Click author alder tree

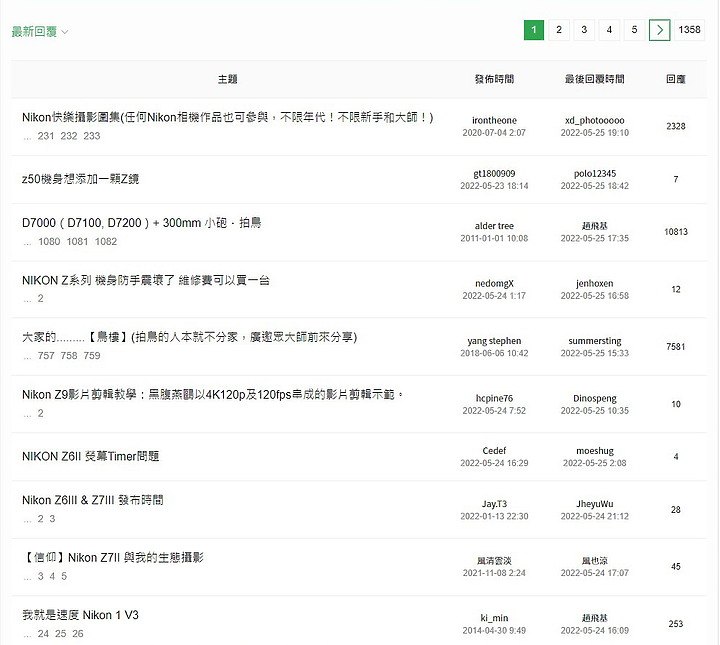[x=494, y=226]
